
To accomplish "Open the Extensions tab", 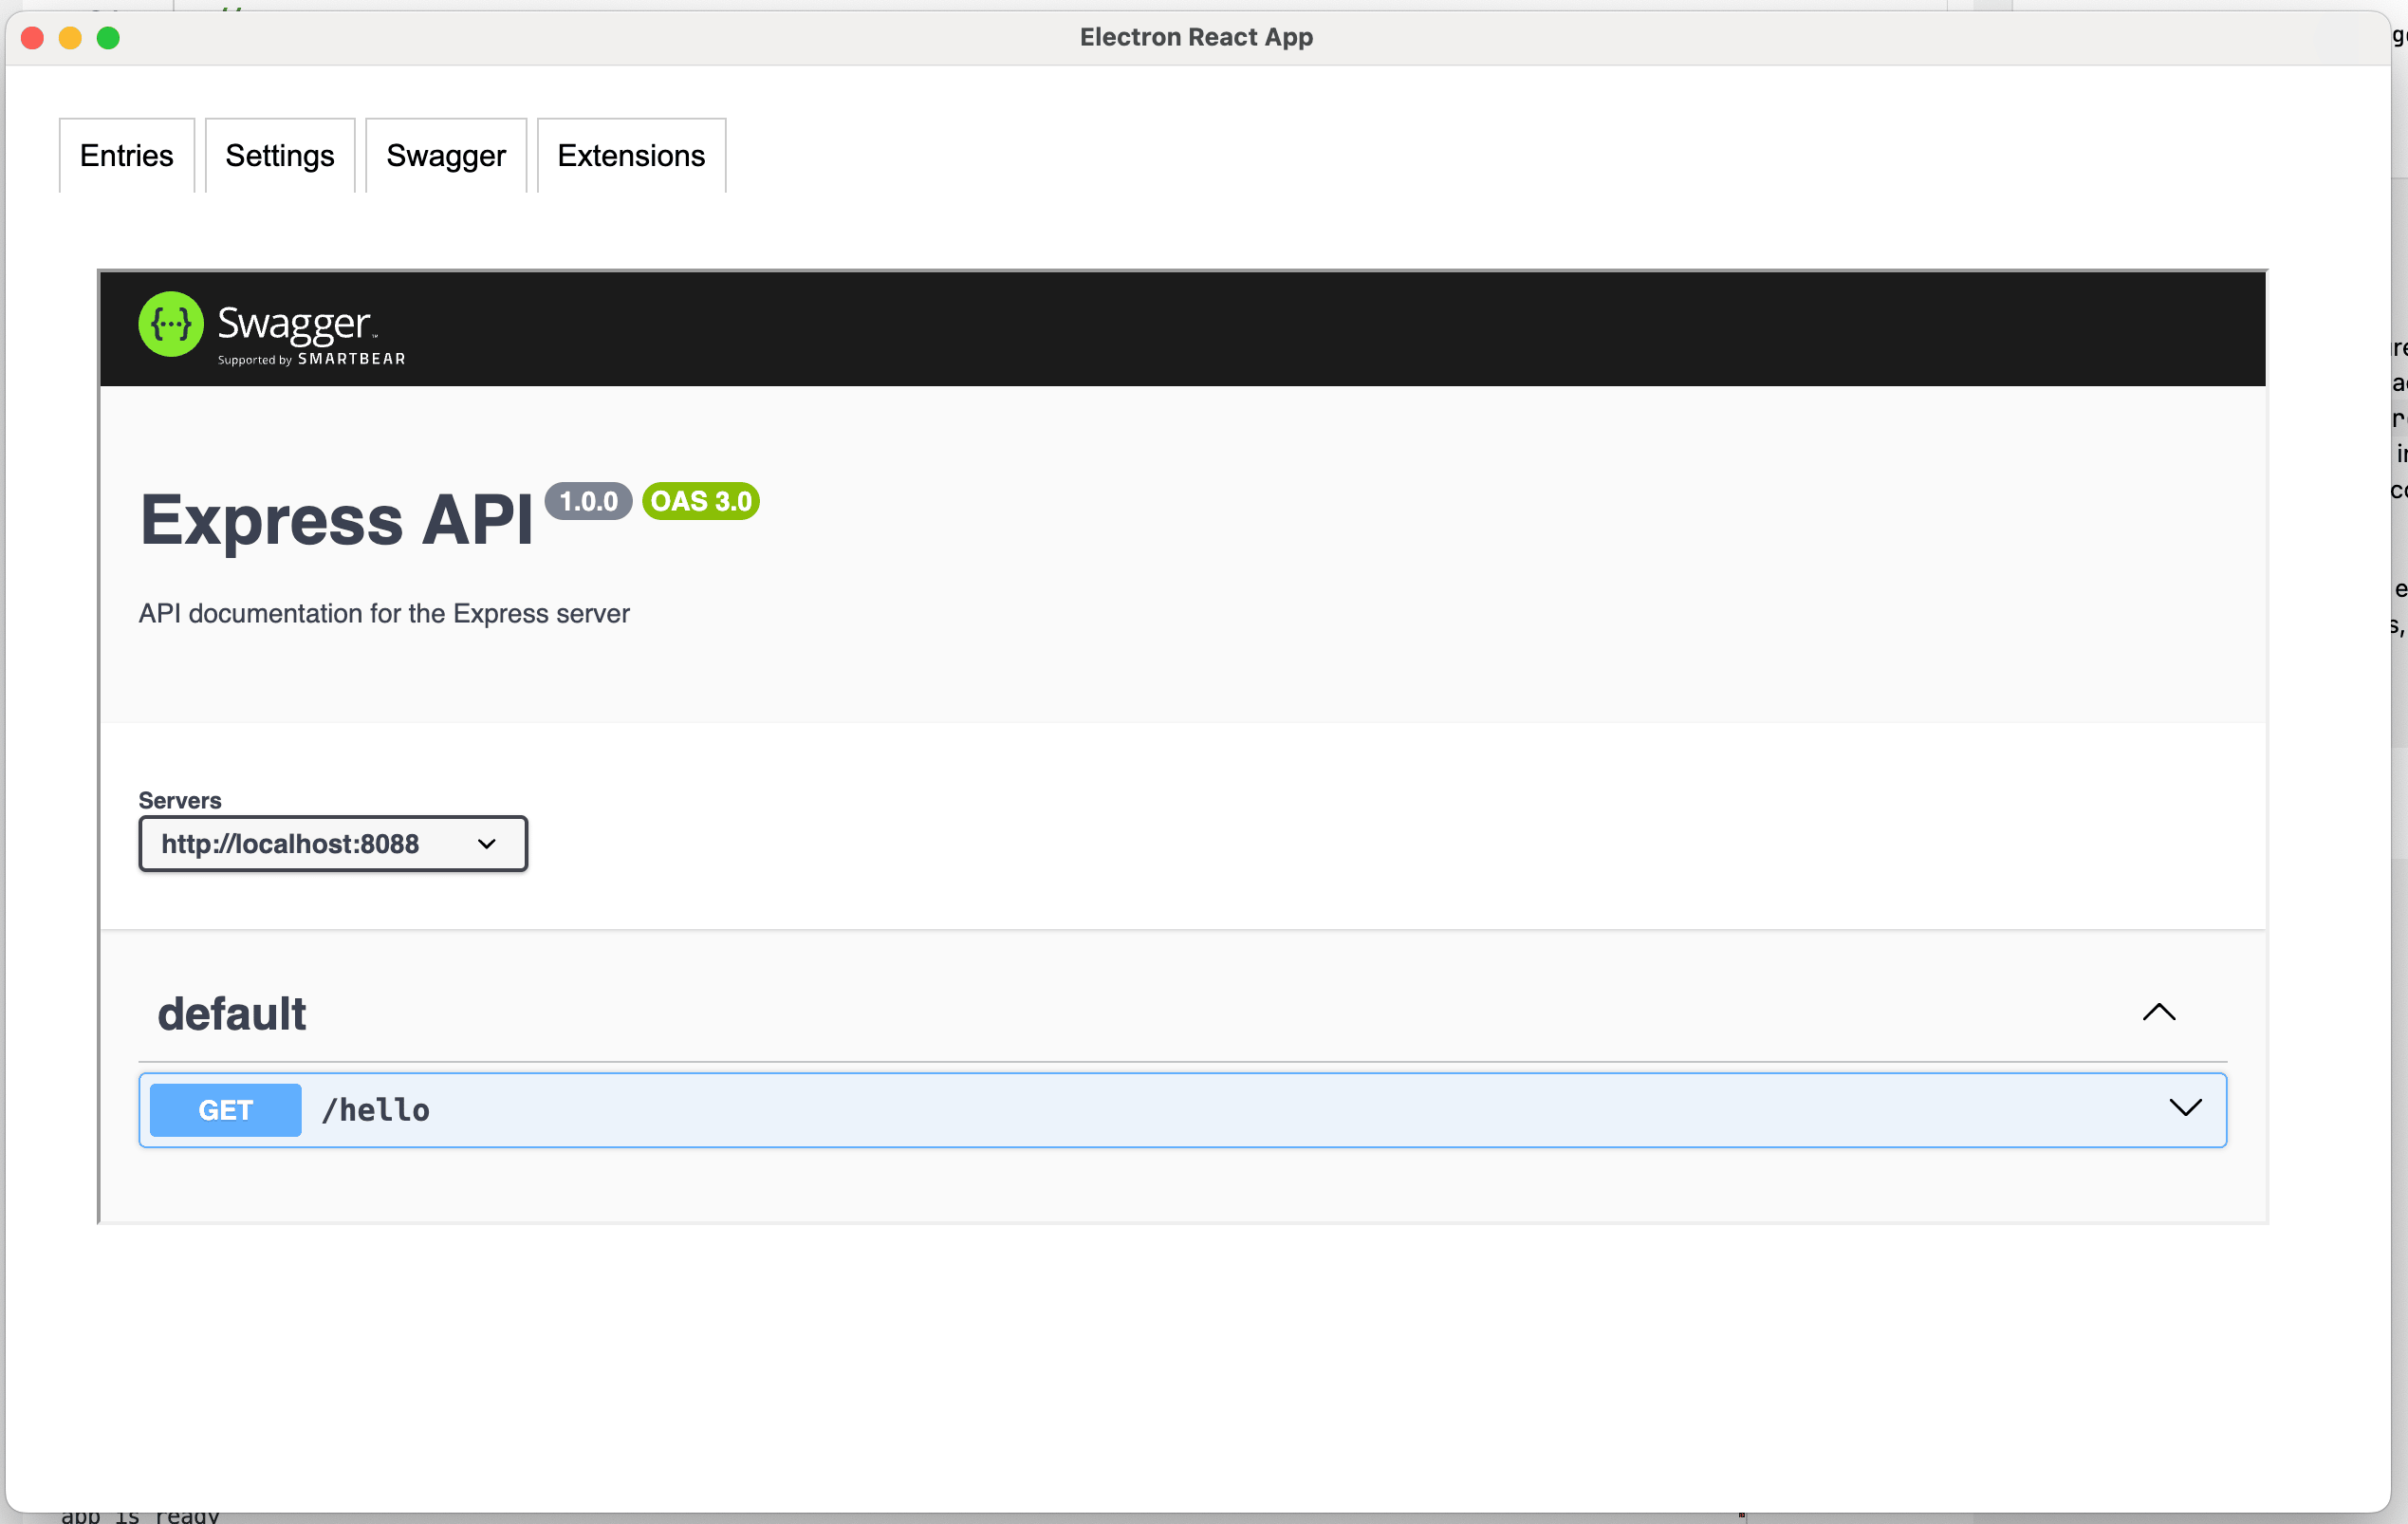I will [x=631, y=156].
